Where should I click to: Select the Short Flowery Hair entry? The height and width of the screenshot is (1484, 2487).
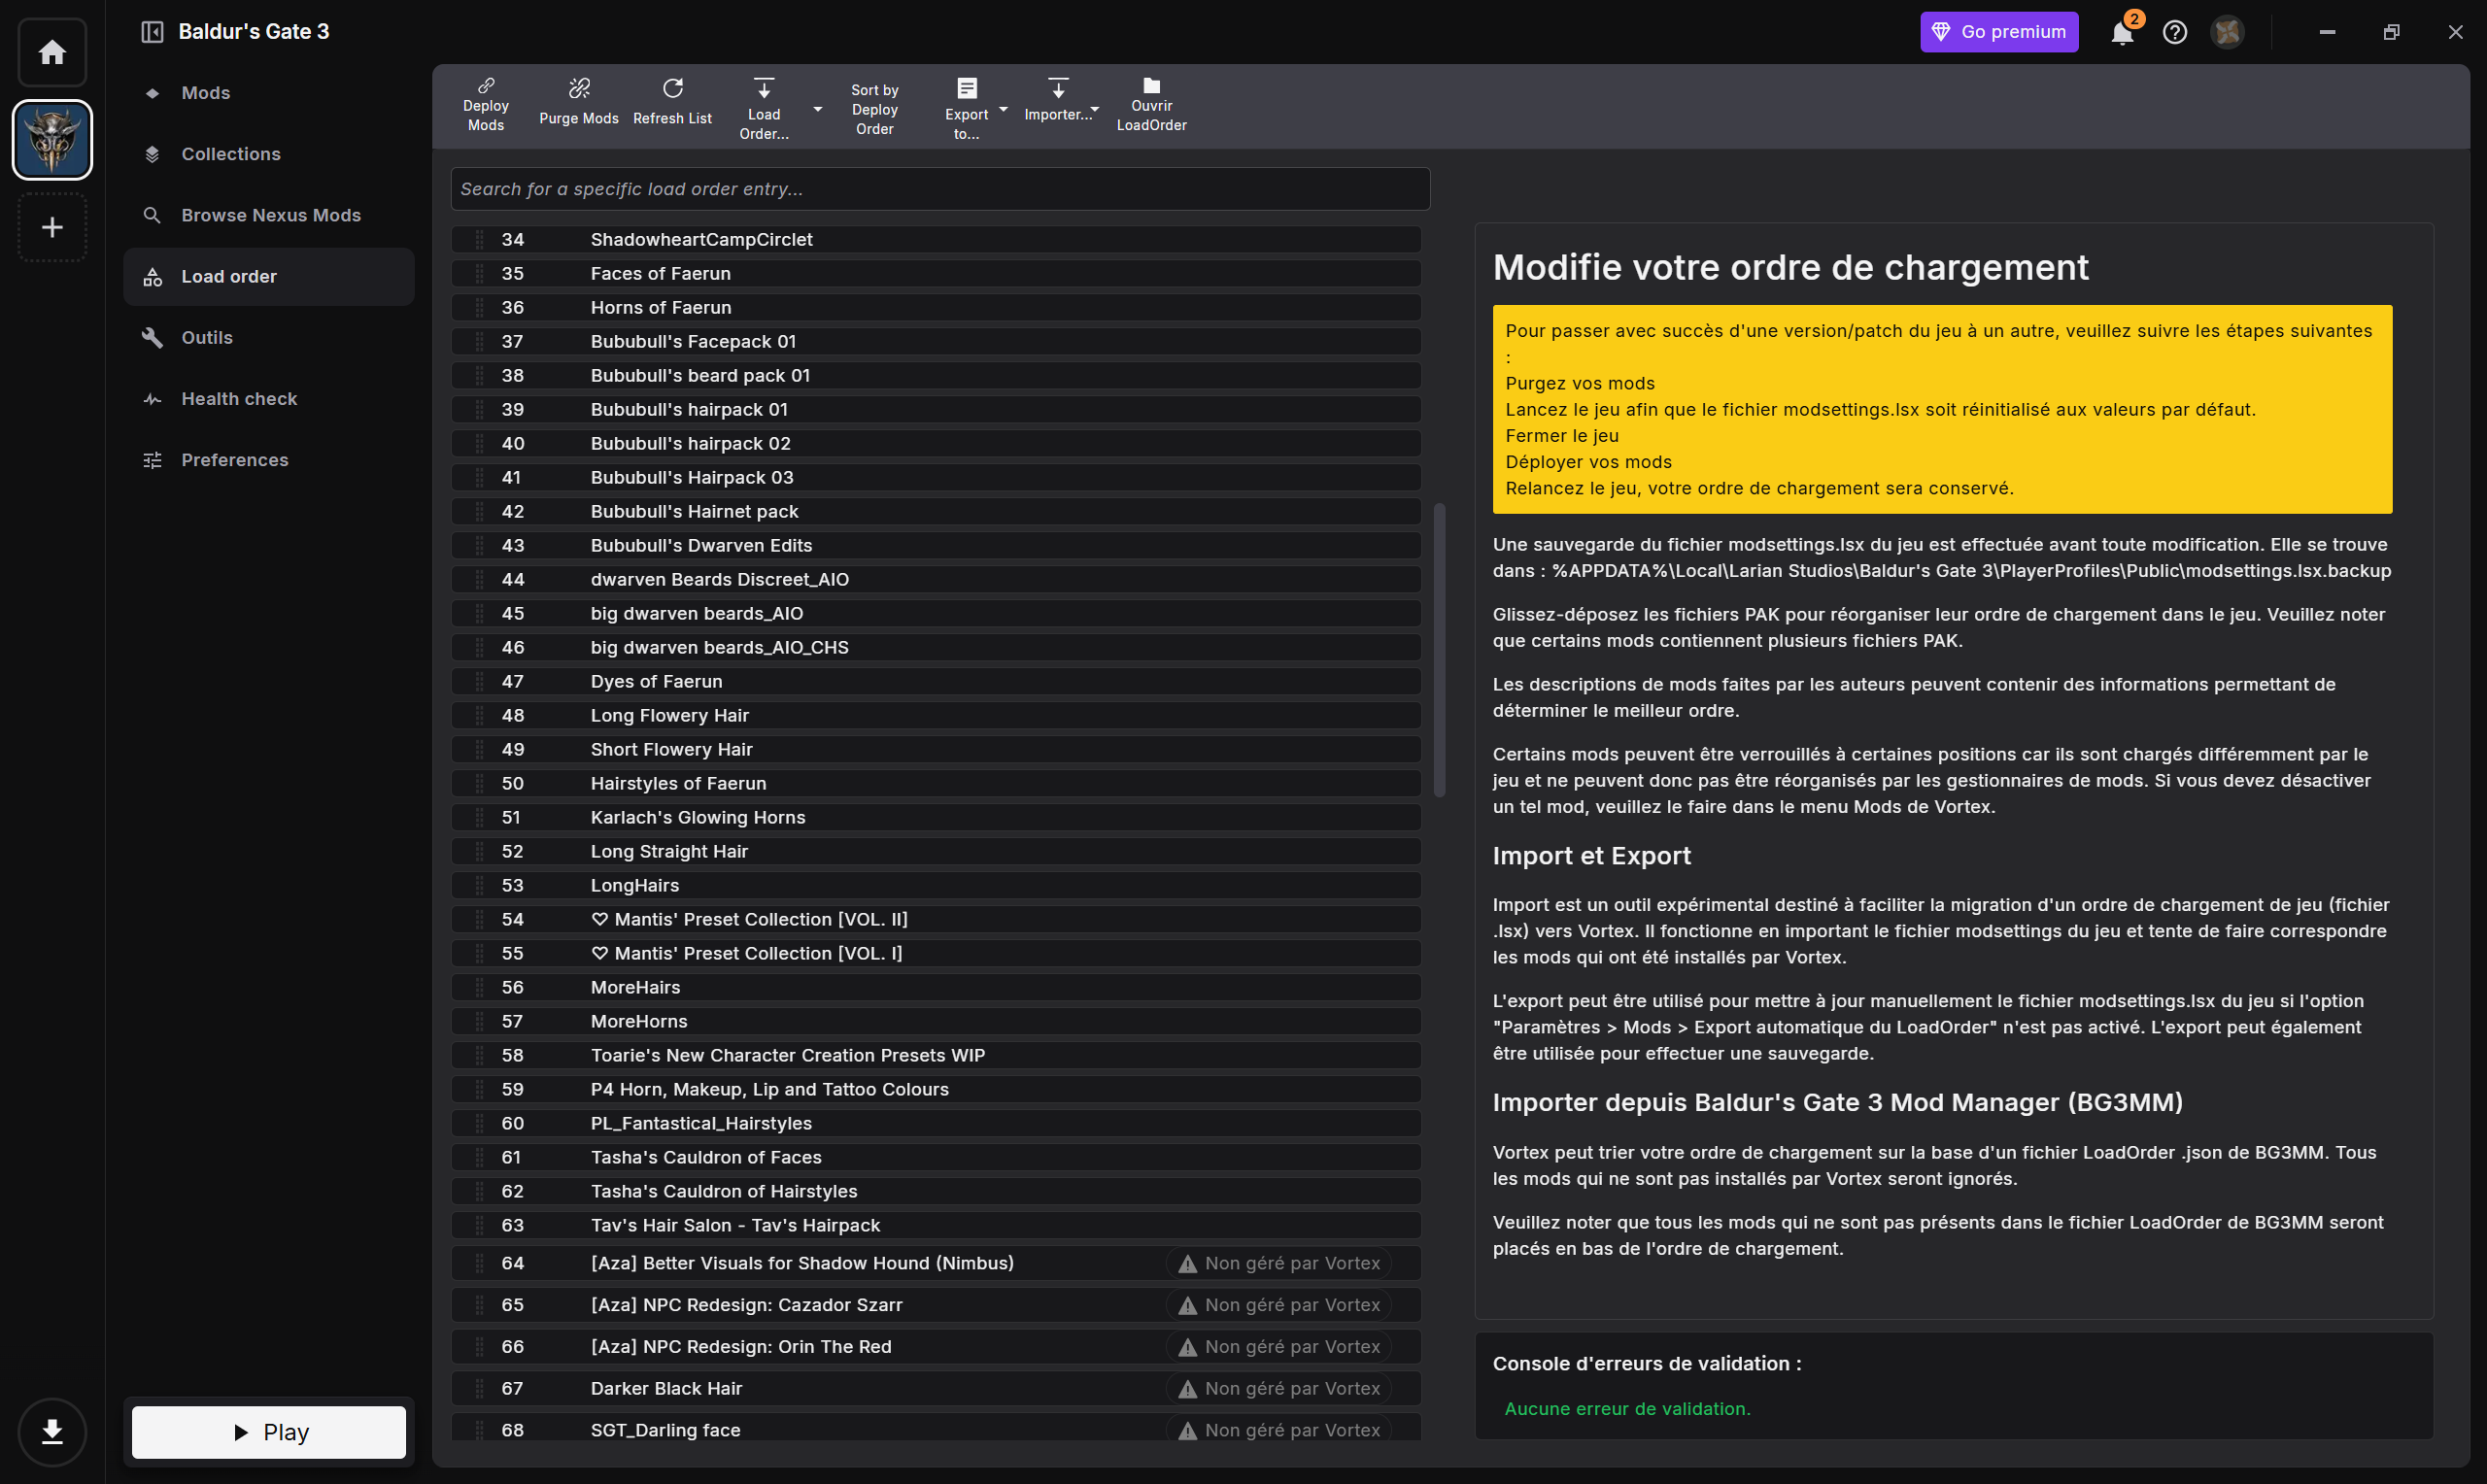pyautogui.click(x=936, y=750)
